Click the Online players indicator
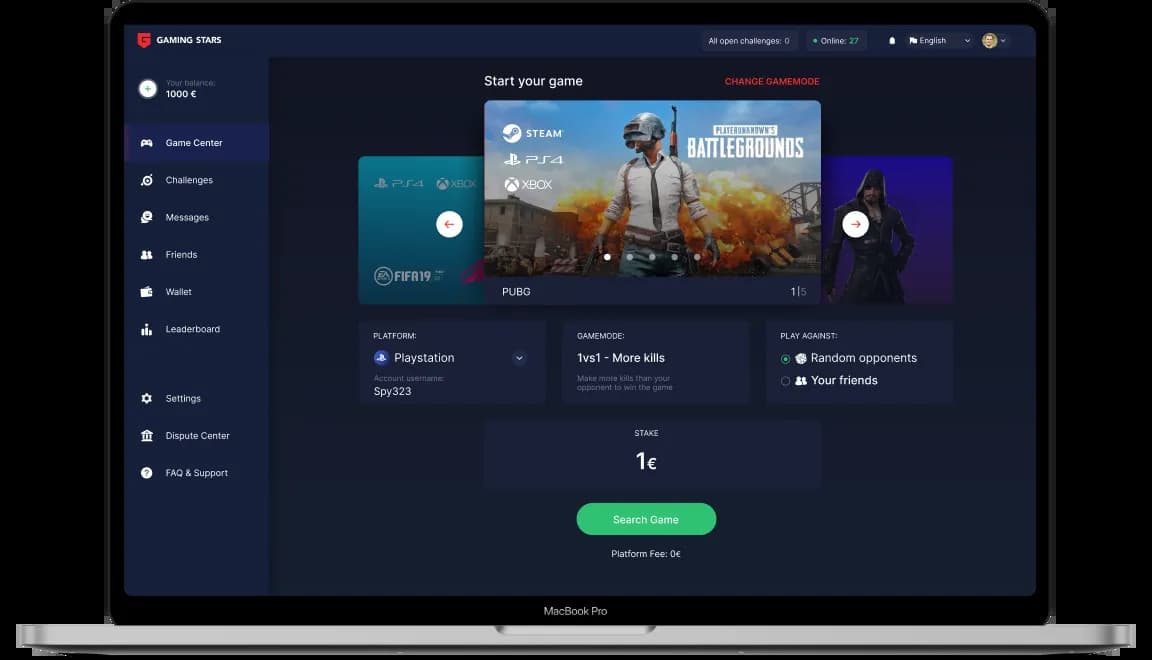The image size is (1152, 660). pyautogui.click(x=836, y=41)
